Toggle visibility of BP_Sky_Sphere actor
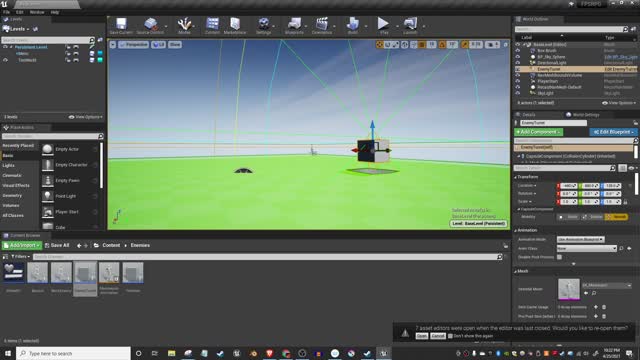Screen dimensions: 640x360 pos(518,57)
